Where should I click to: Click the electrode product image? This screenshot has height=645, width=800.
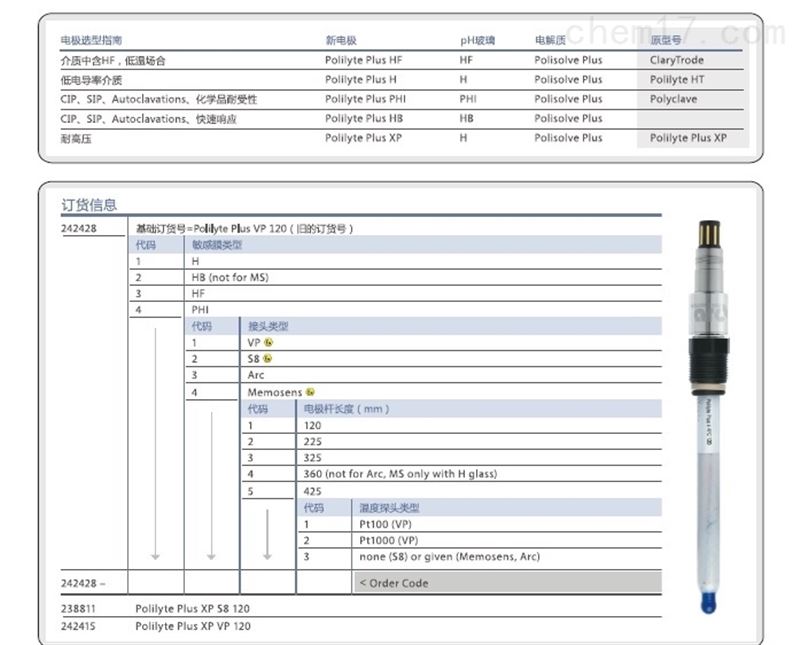(x=709, y=416)
